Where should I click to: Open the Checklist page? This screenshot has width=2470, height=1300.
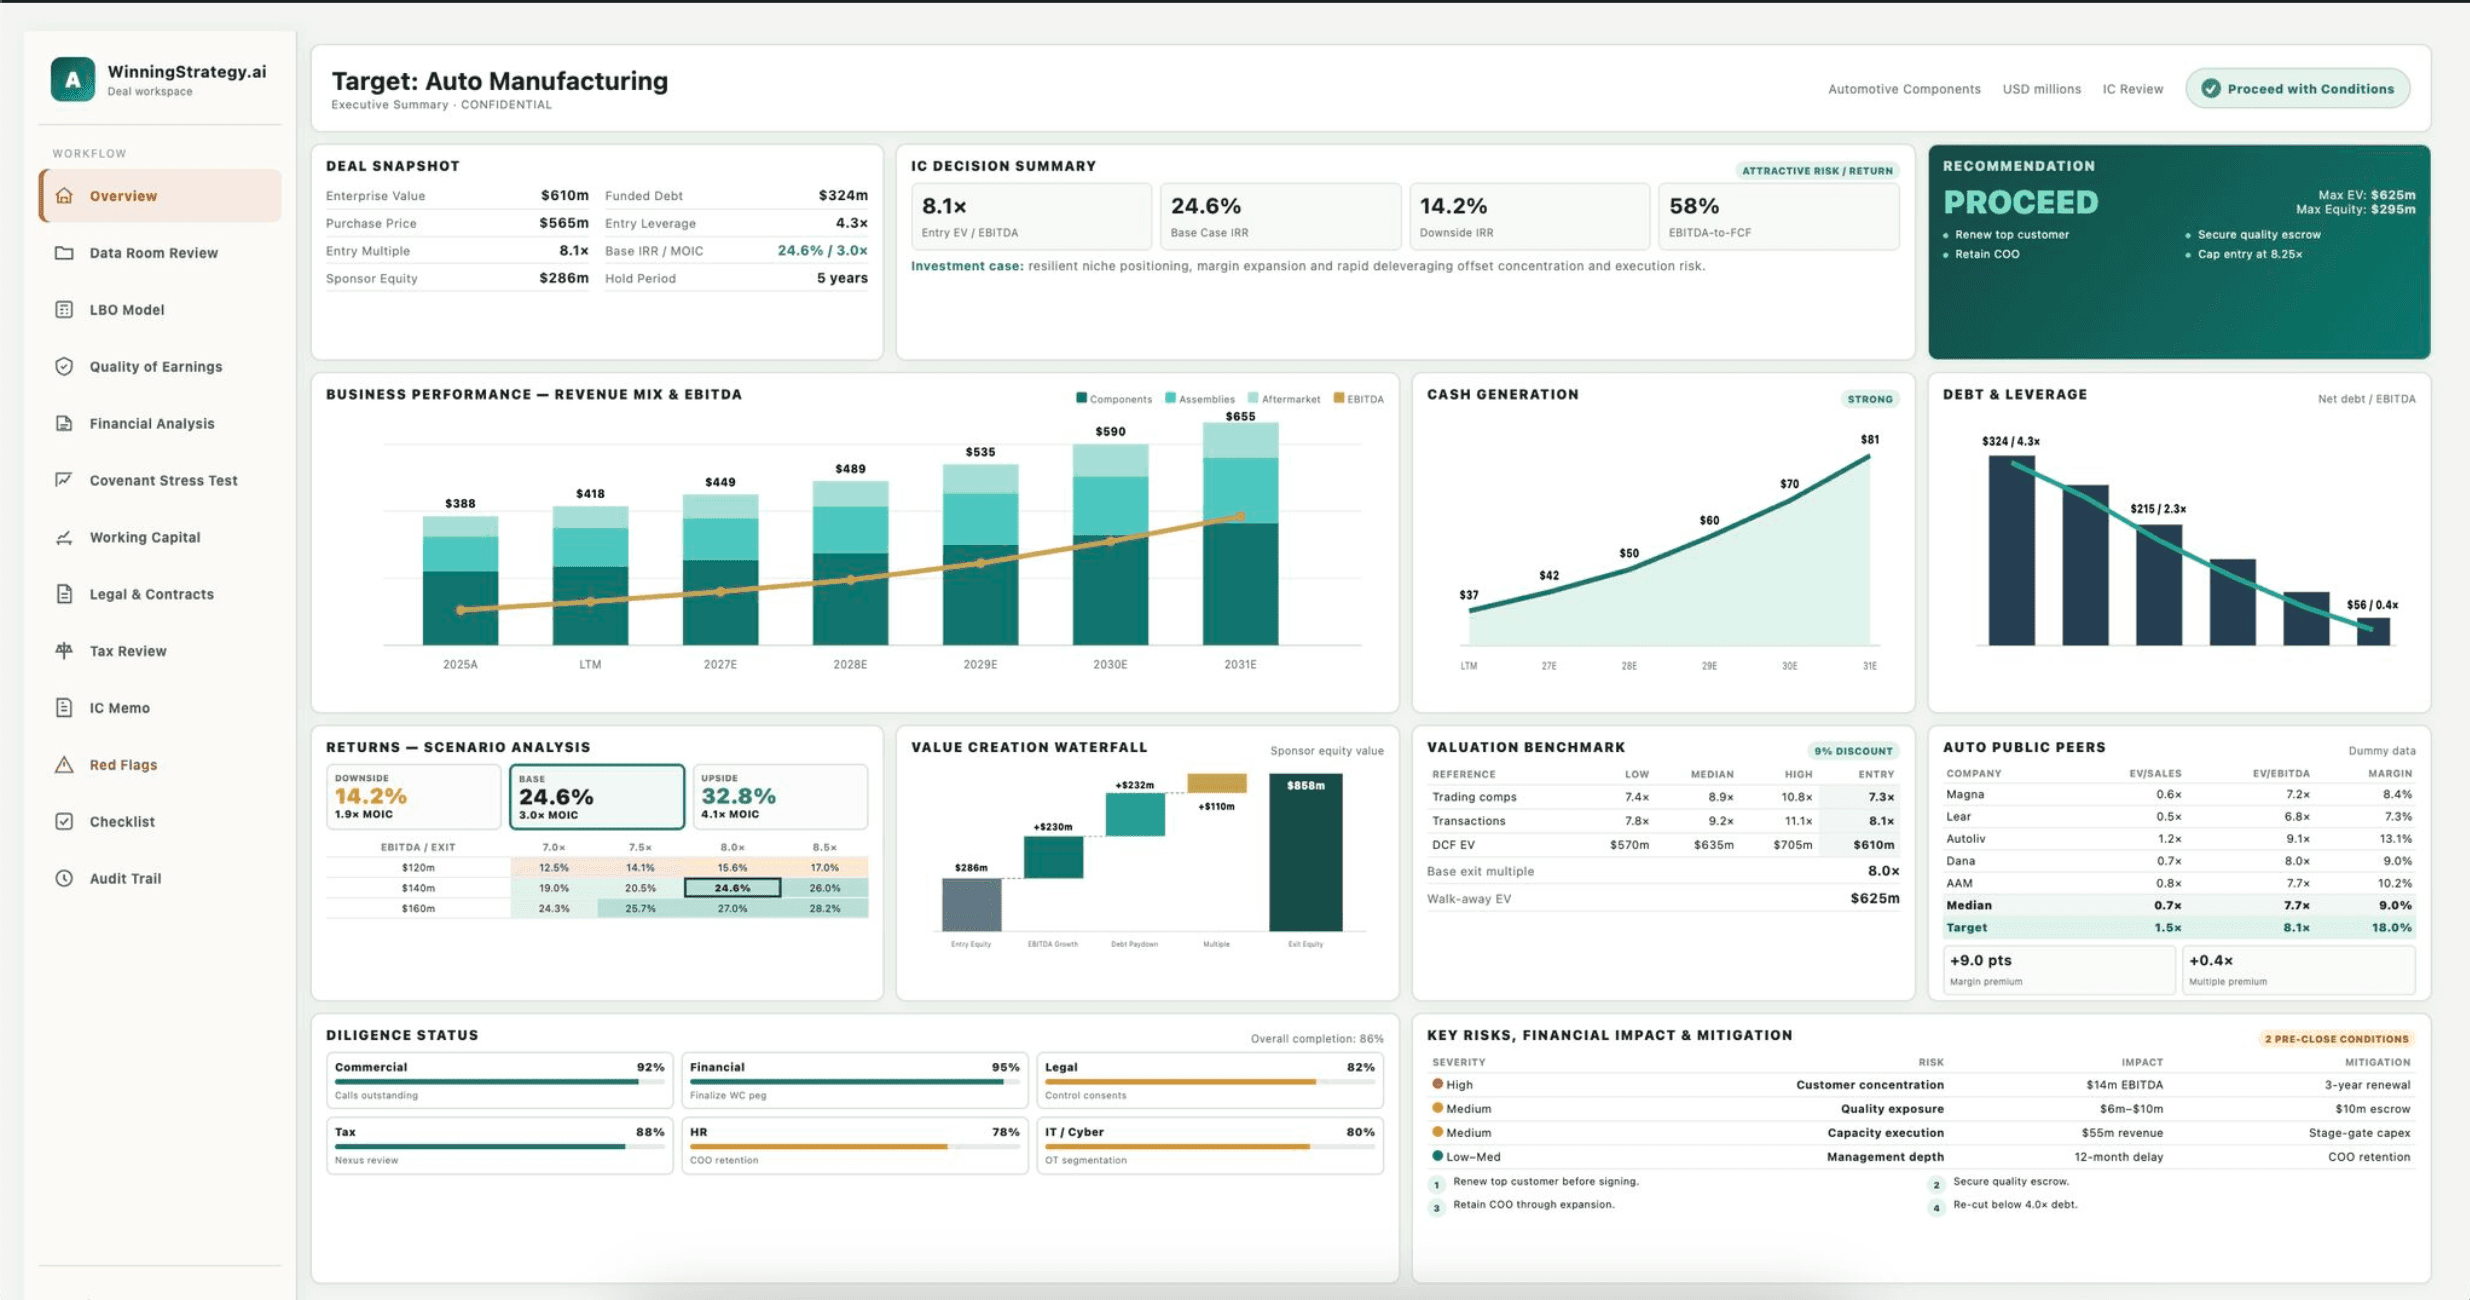(160, 821)
